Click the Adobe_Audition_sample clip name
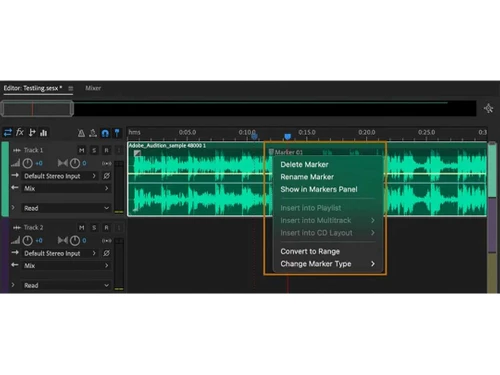500x375 pixels. point(167,146)
